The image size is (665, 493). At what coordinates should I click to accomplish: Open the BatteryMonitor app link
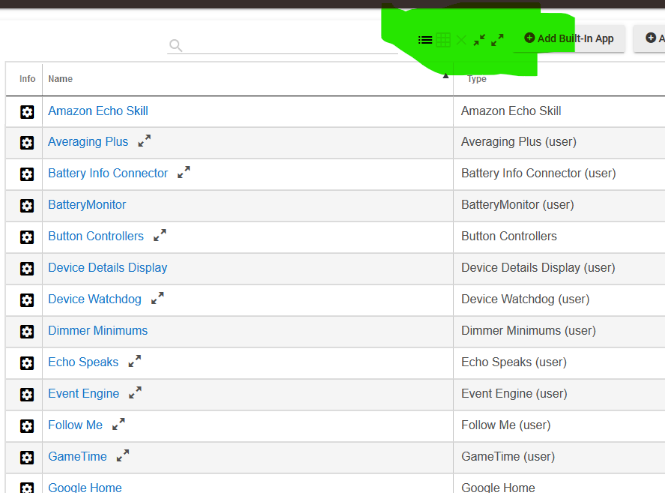[87, 204]
